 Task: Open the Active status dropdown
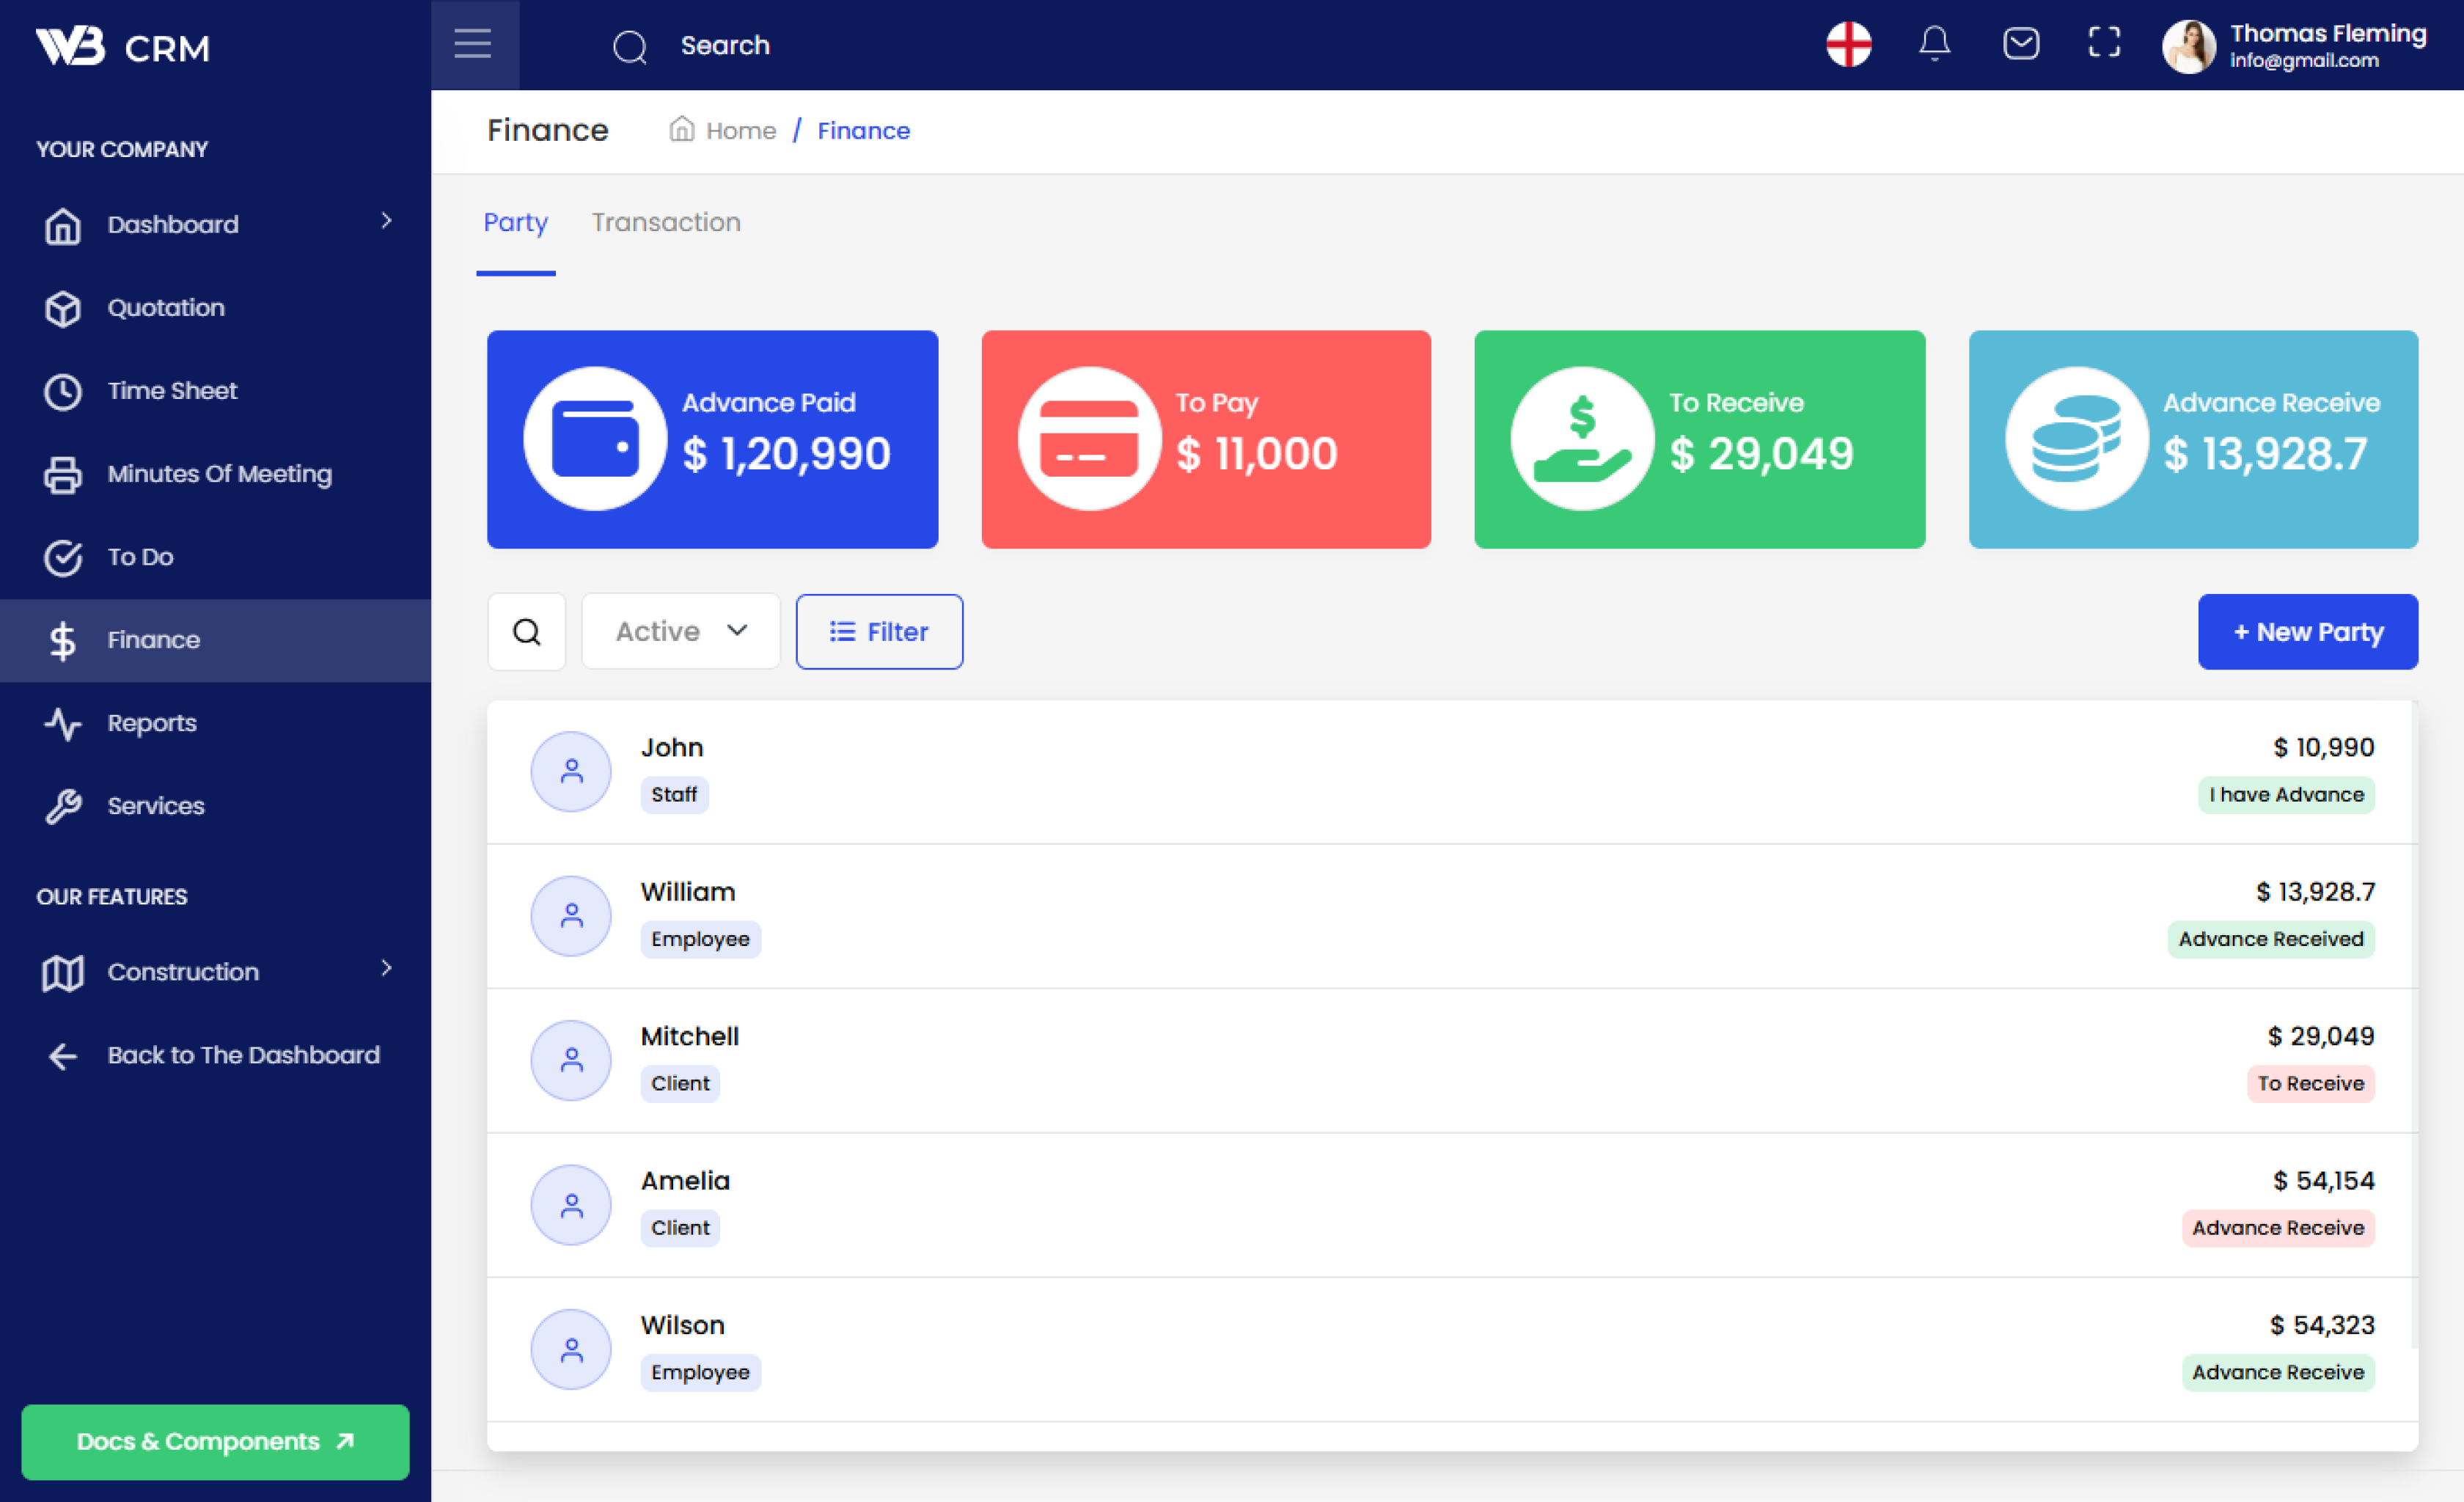tap(681, 632)
